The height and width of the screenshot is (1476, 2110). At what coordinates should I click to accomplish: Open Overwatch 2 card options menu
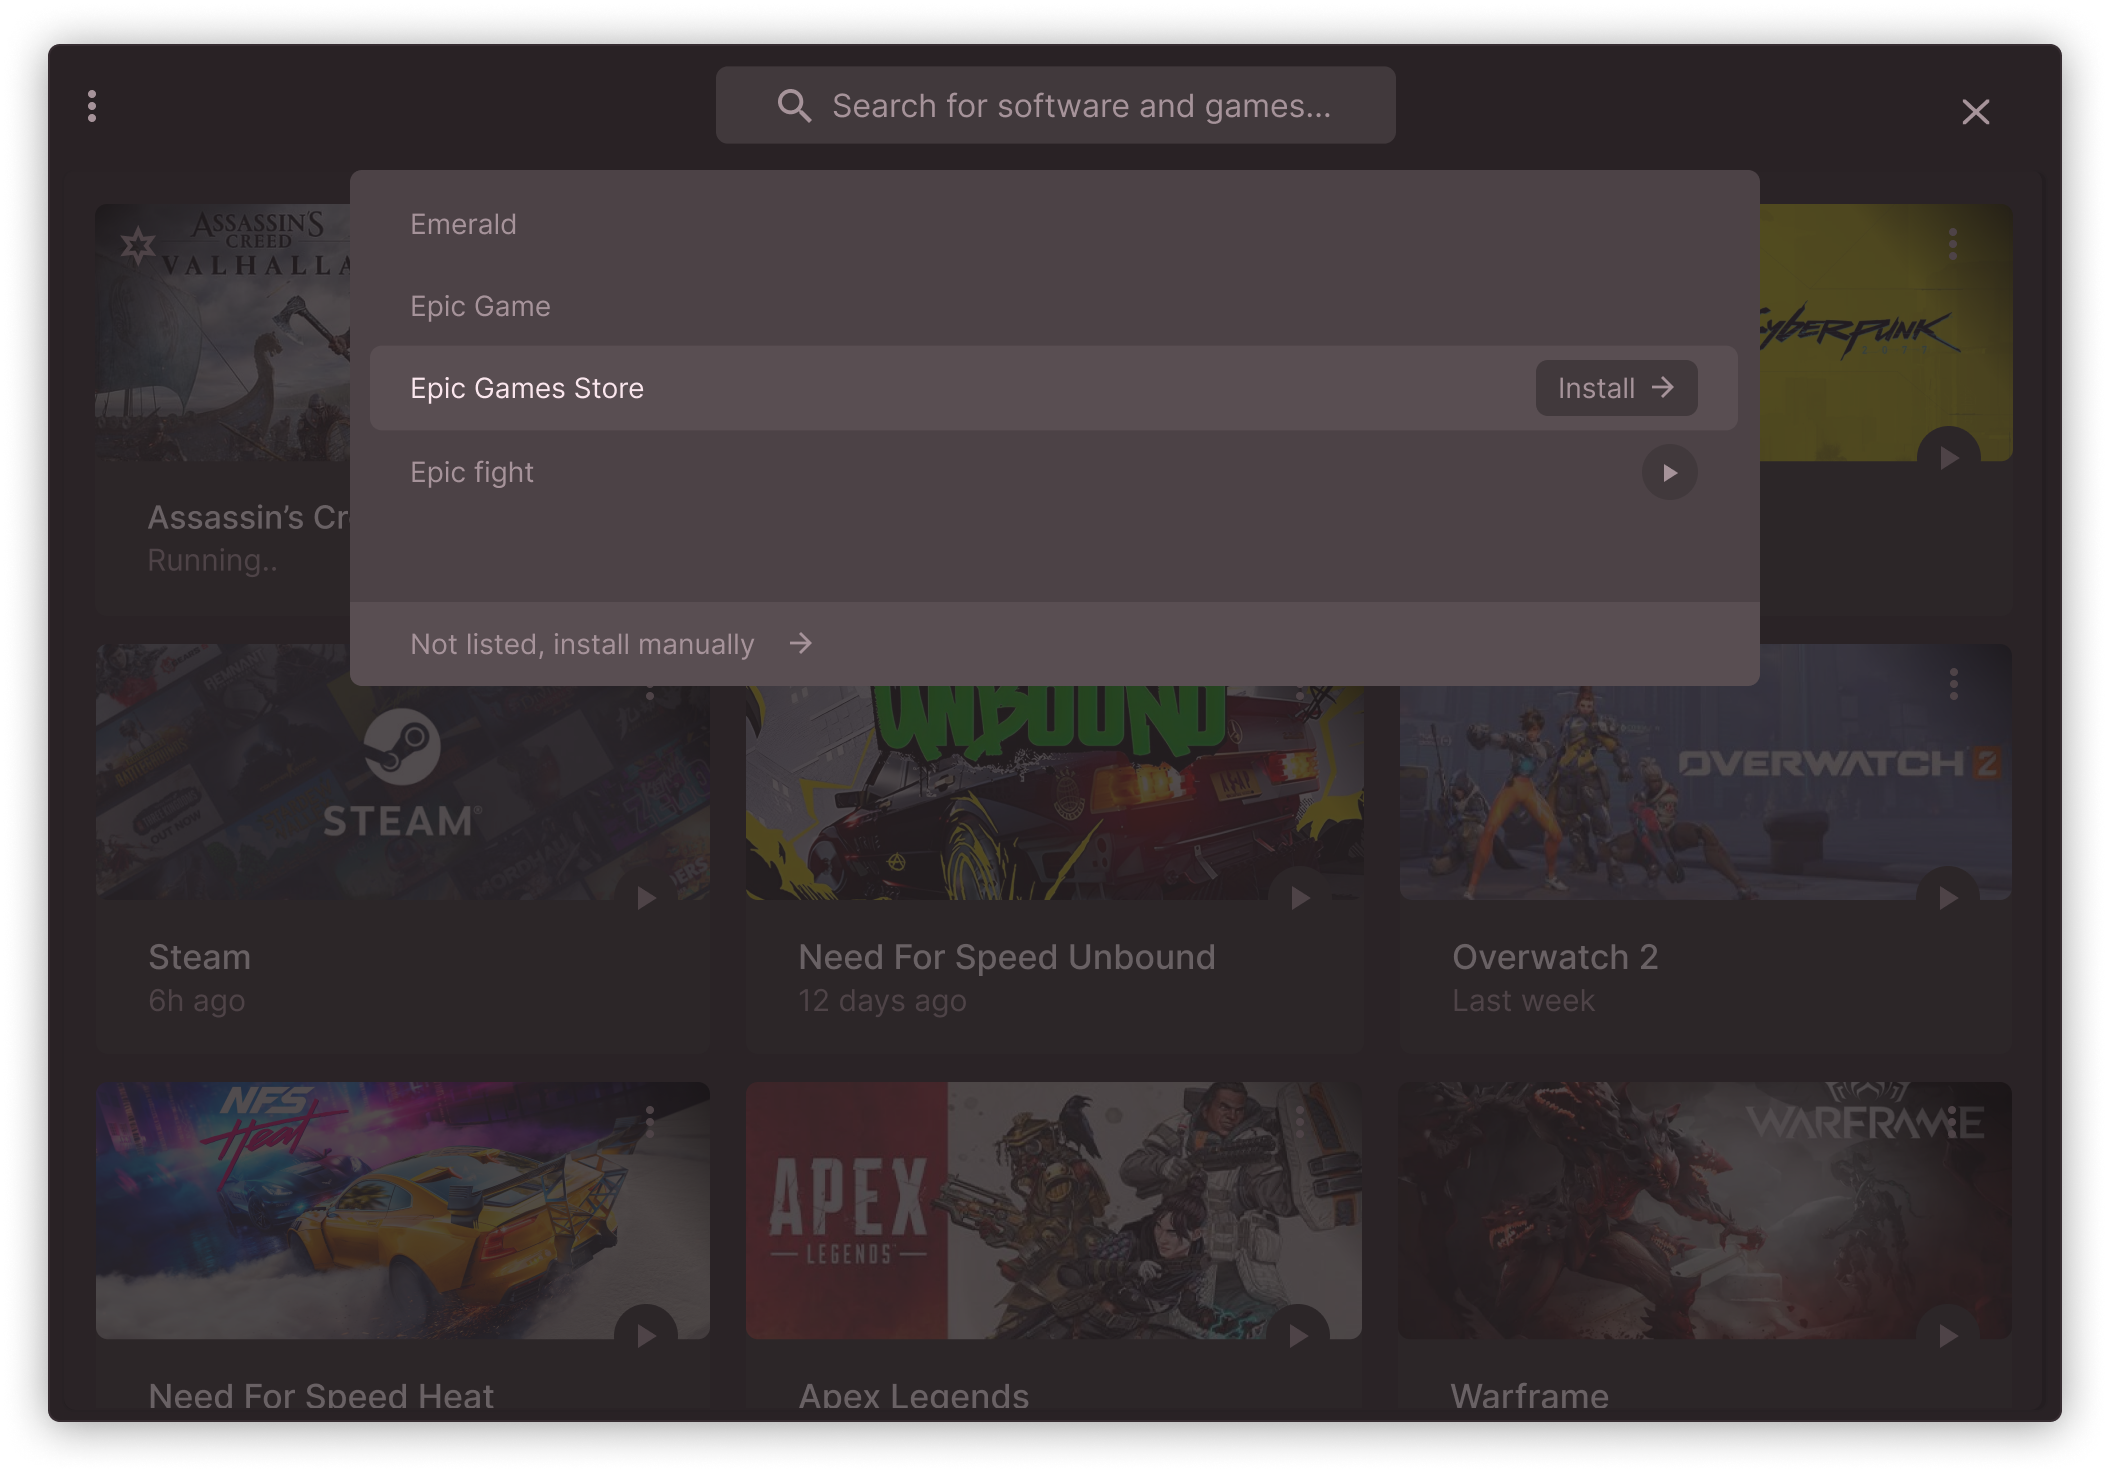click(1953, 684)
